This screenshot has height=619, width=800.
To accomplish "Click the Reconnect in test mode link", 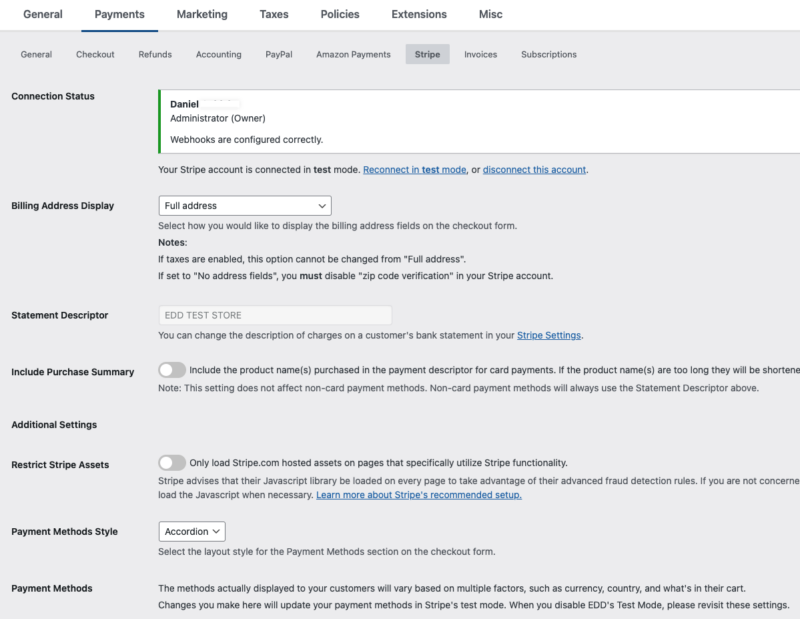I will pos(414,170).
